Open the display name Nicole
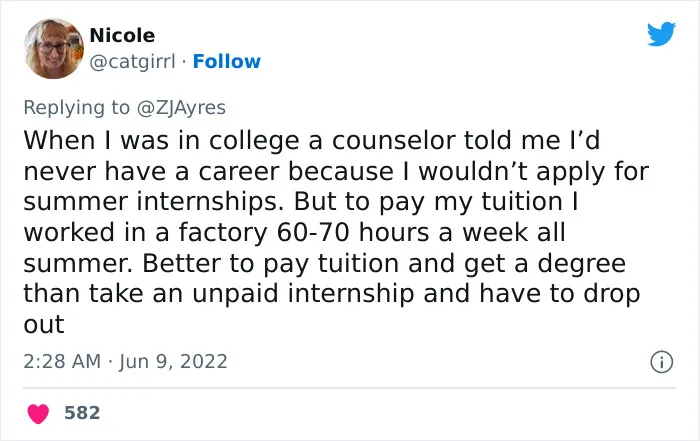The width and height of the screenshot is (700, 441). click(x=122, y=35)
